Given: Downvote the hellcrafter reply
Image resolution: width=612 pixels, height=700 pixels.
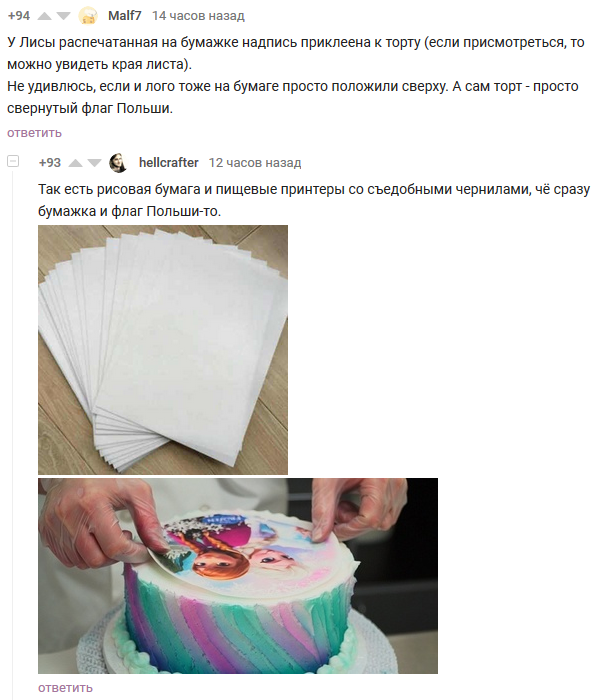Looking at the screenshot, I should 94,163.
